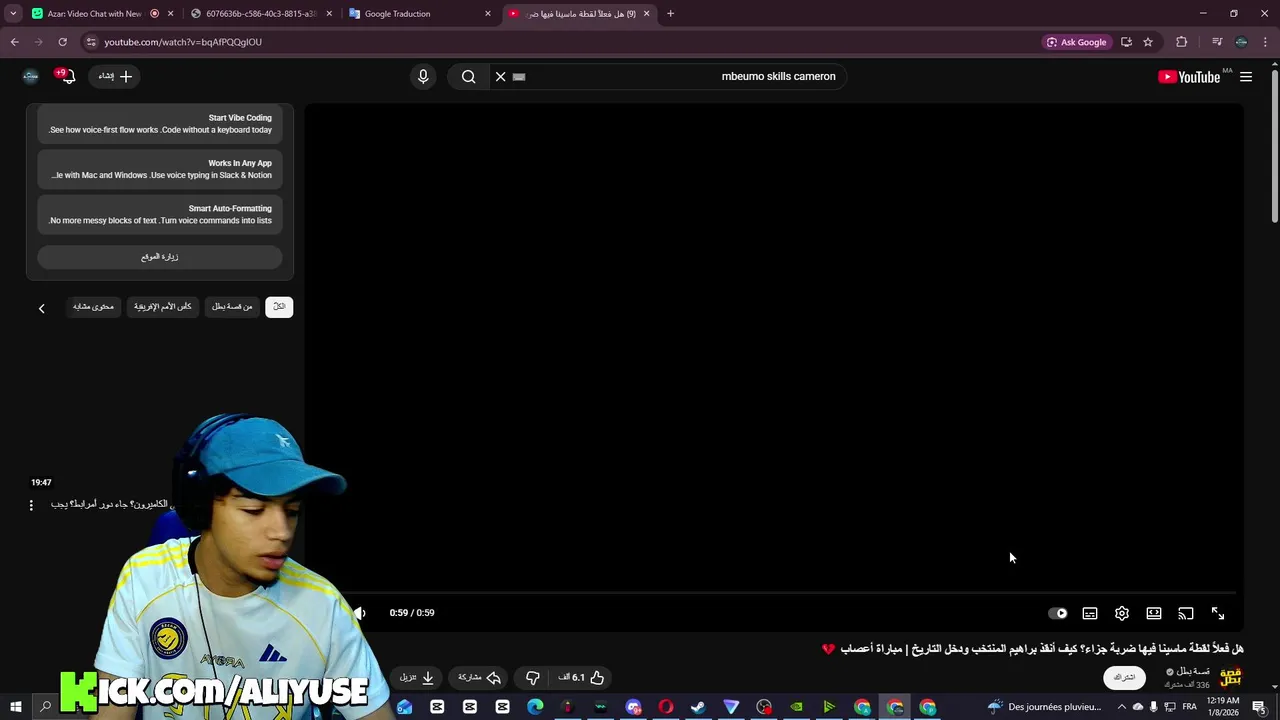Open Chrome media controls icon
Viewport: 1280px width, 720px height.
click(1217, 42)
